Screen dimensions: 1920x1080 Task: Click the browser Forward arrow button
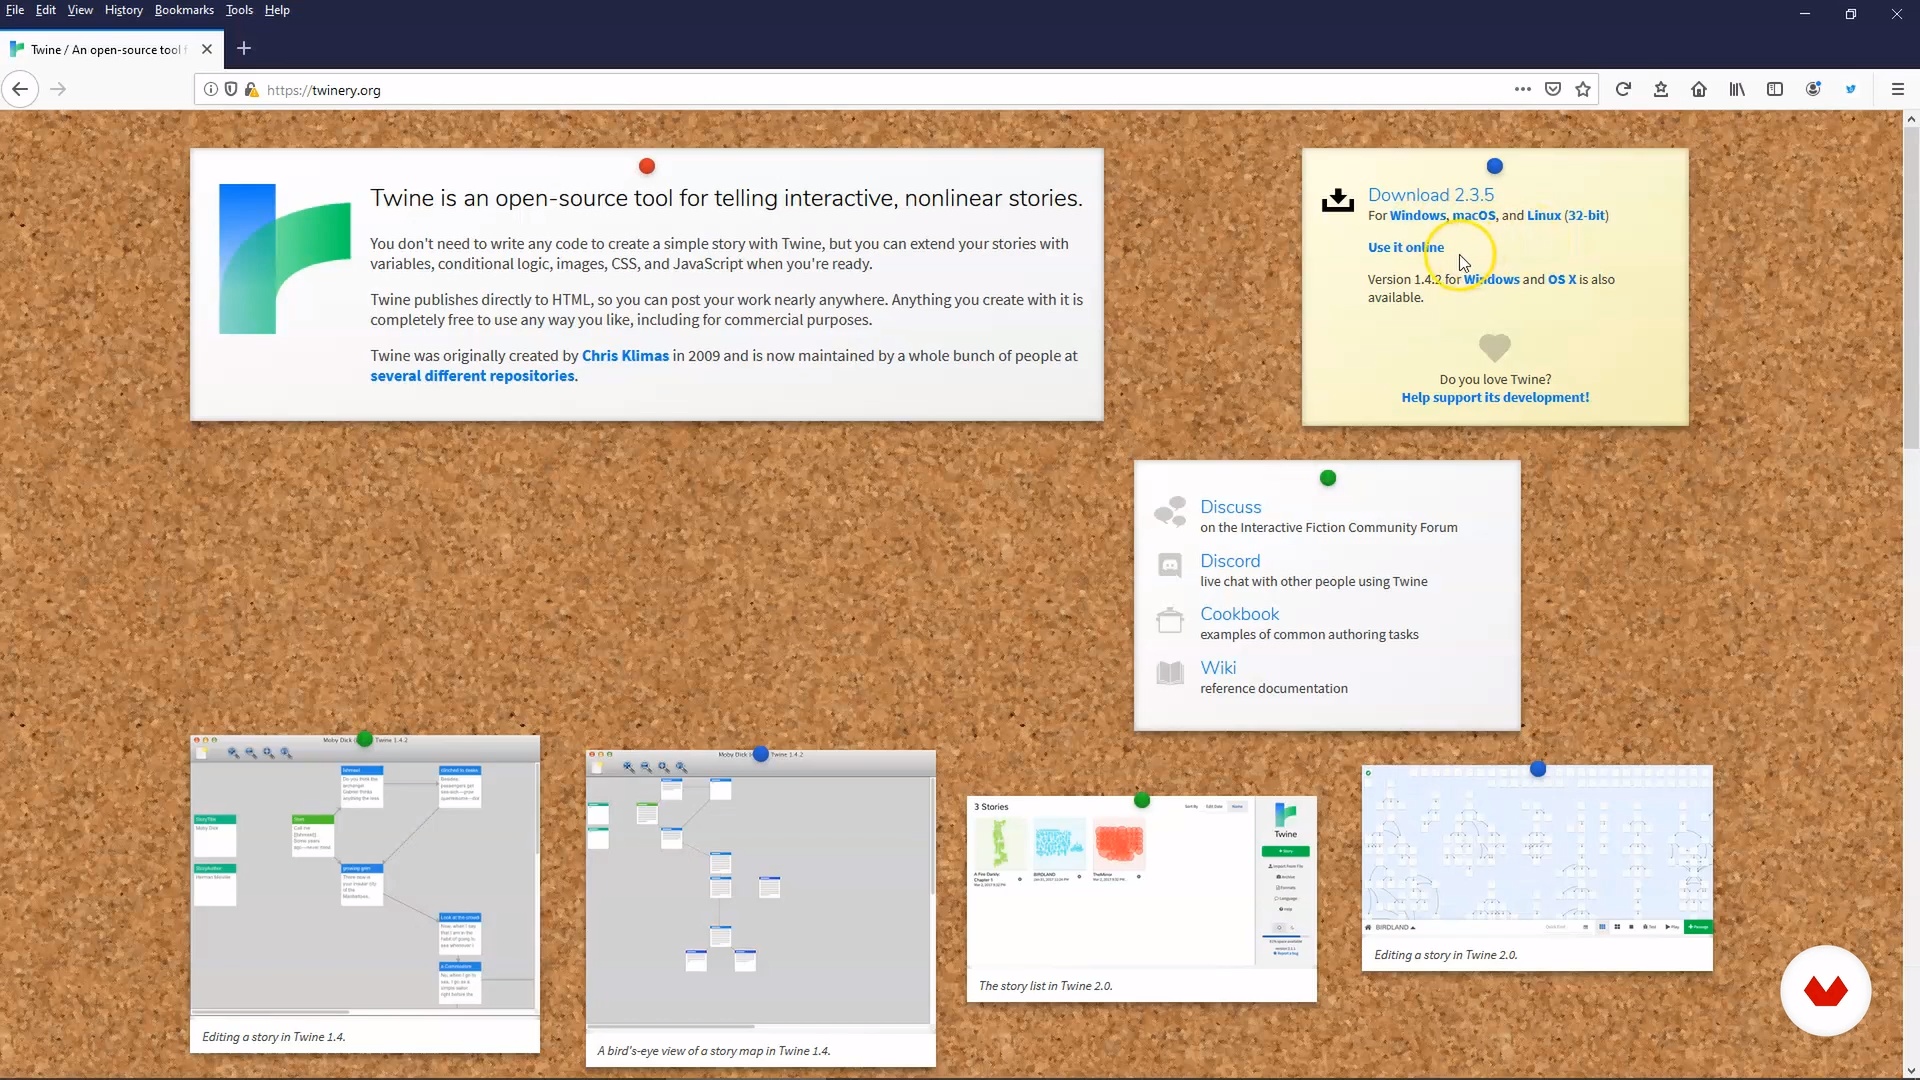coord(58,89)
